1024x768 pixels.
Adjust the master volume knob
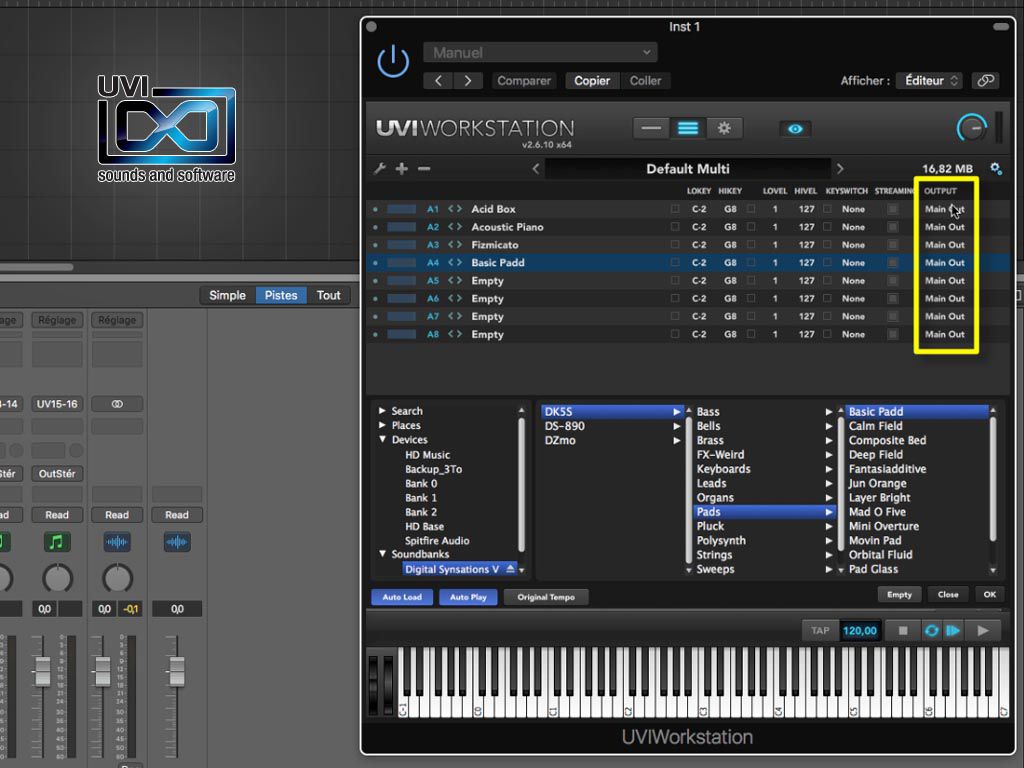(x=971, y=128)
